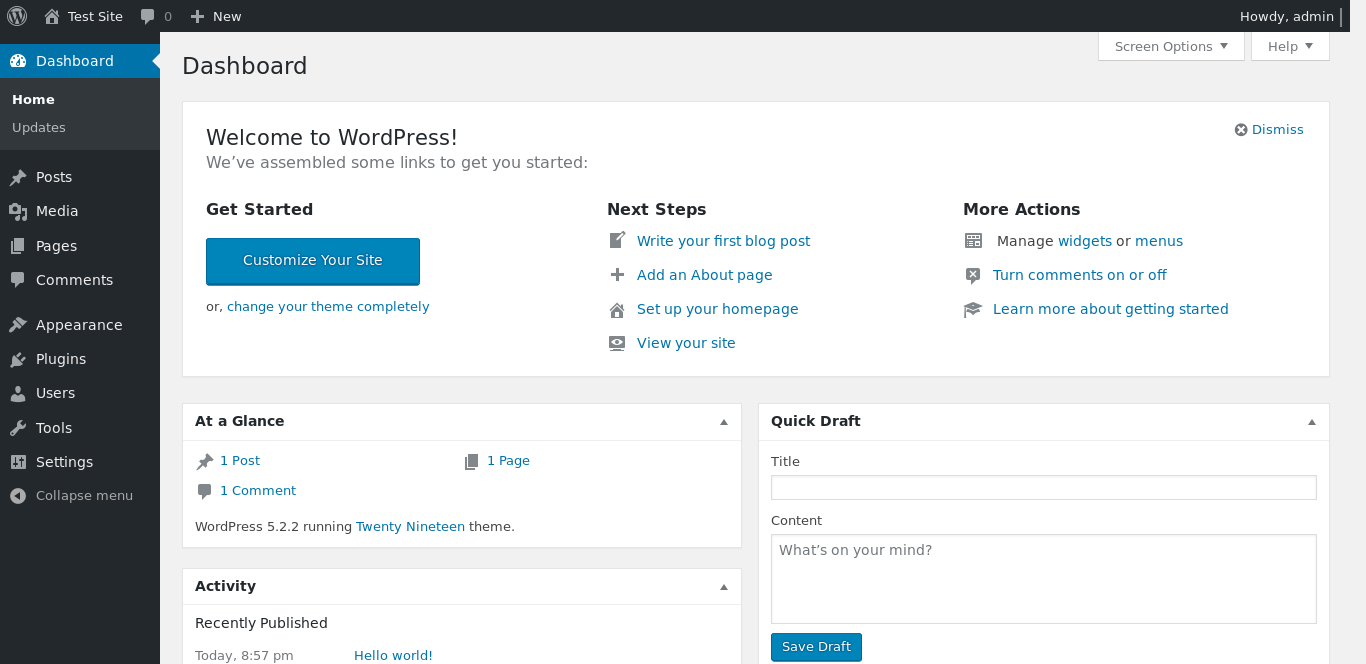Viewport: 1366px width, 664px height.
Task: Click the Dismiss circled-x icon
Action: click(1241, 130)
